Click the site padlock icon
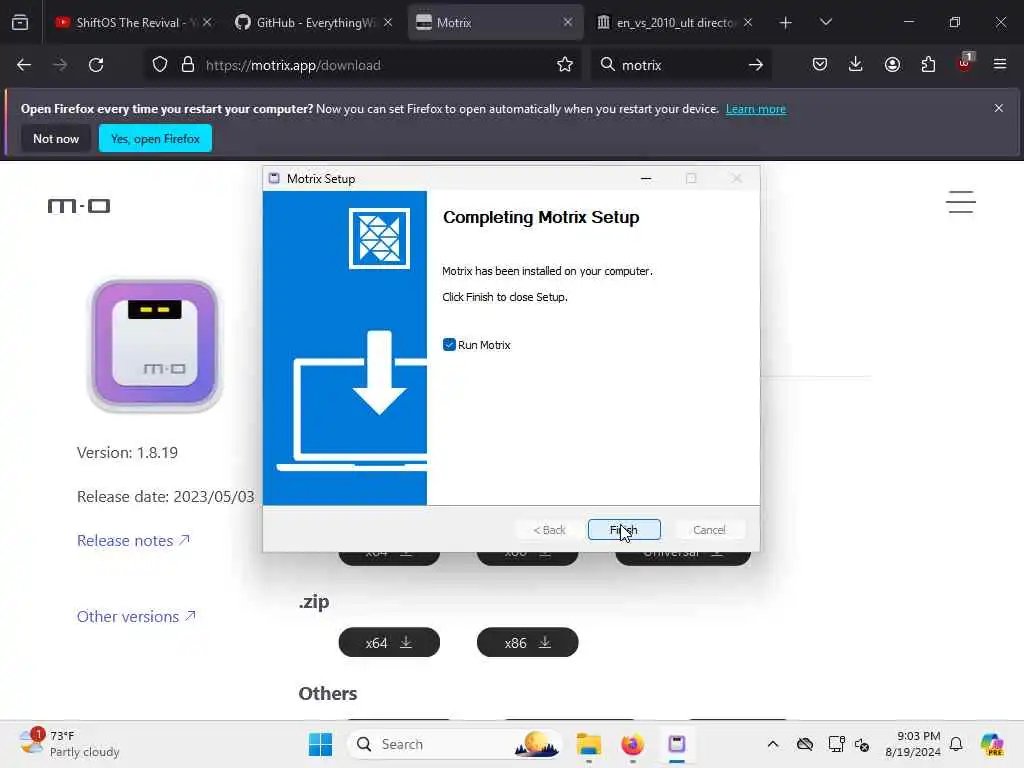Image resolution: width=1024 pixels, height=768 pixels. click(x=188, y=65)
